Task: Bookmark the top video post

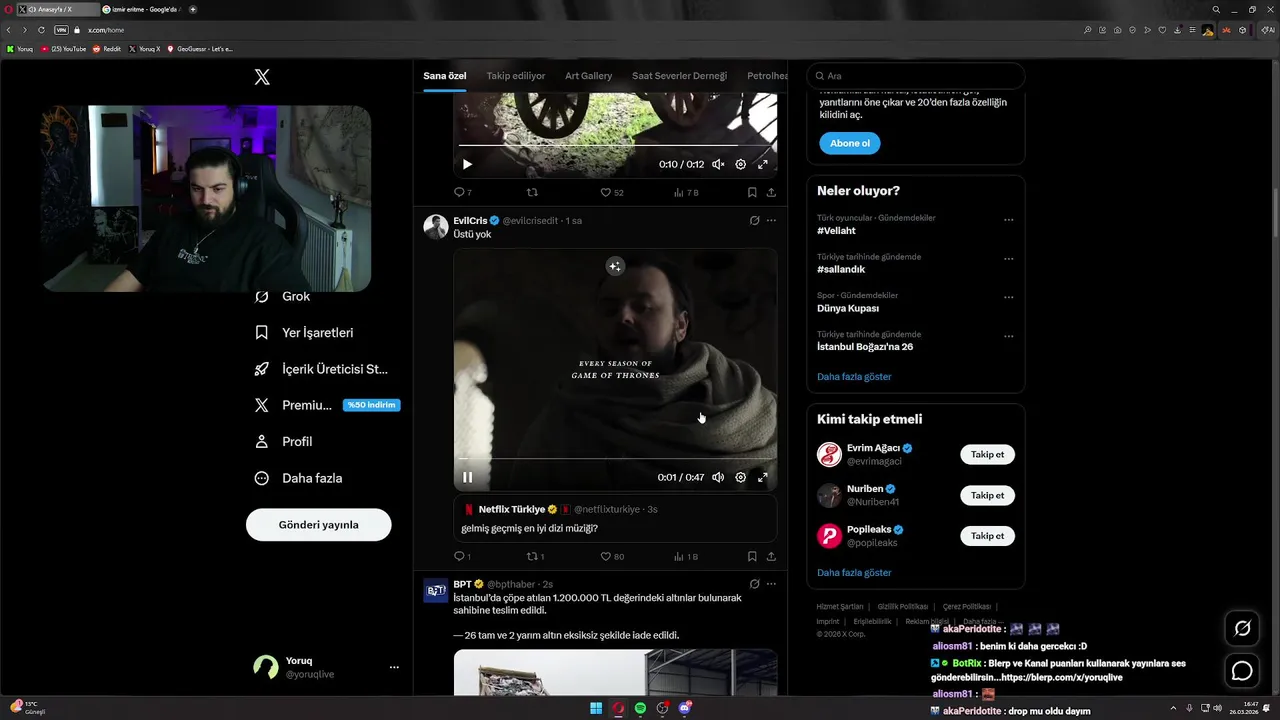Action: 752,192
